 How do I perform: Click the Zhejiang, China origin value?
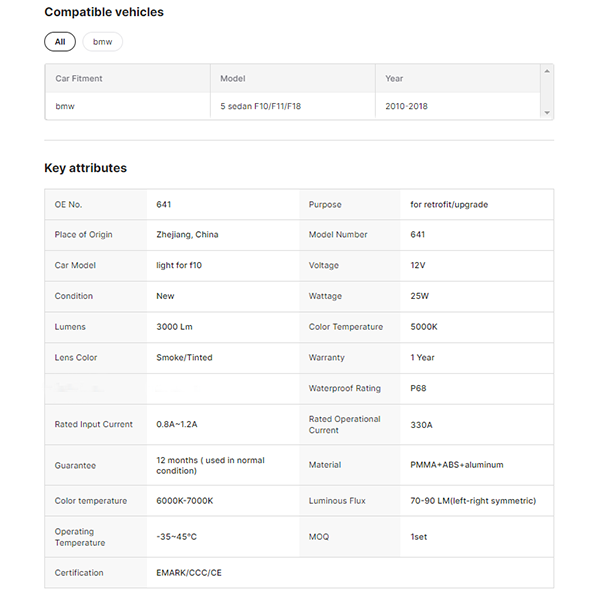(x=187, y=235)
